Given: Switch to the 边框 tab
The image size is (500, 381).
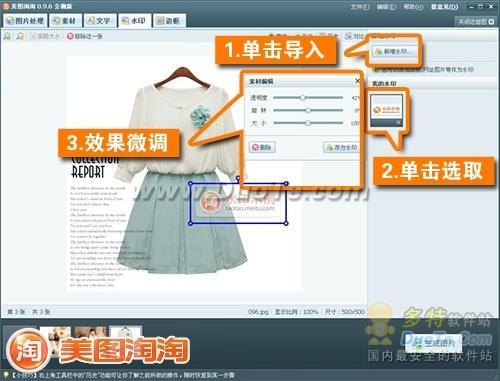Looking at the screenshot, I should [x=169, y=21].
